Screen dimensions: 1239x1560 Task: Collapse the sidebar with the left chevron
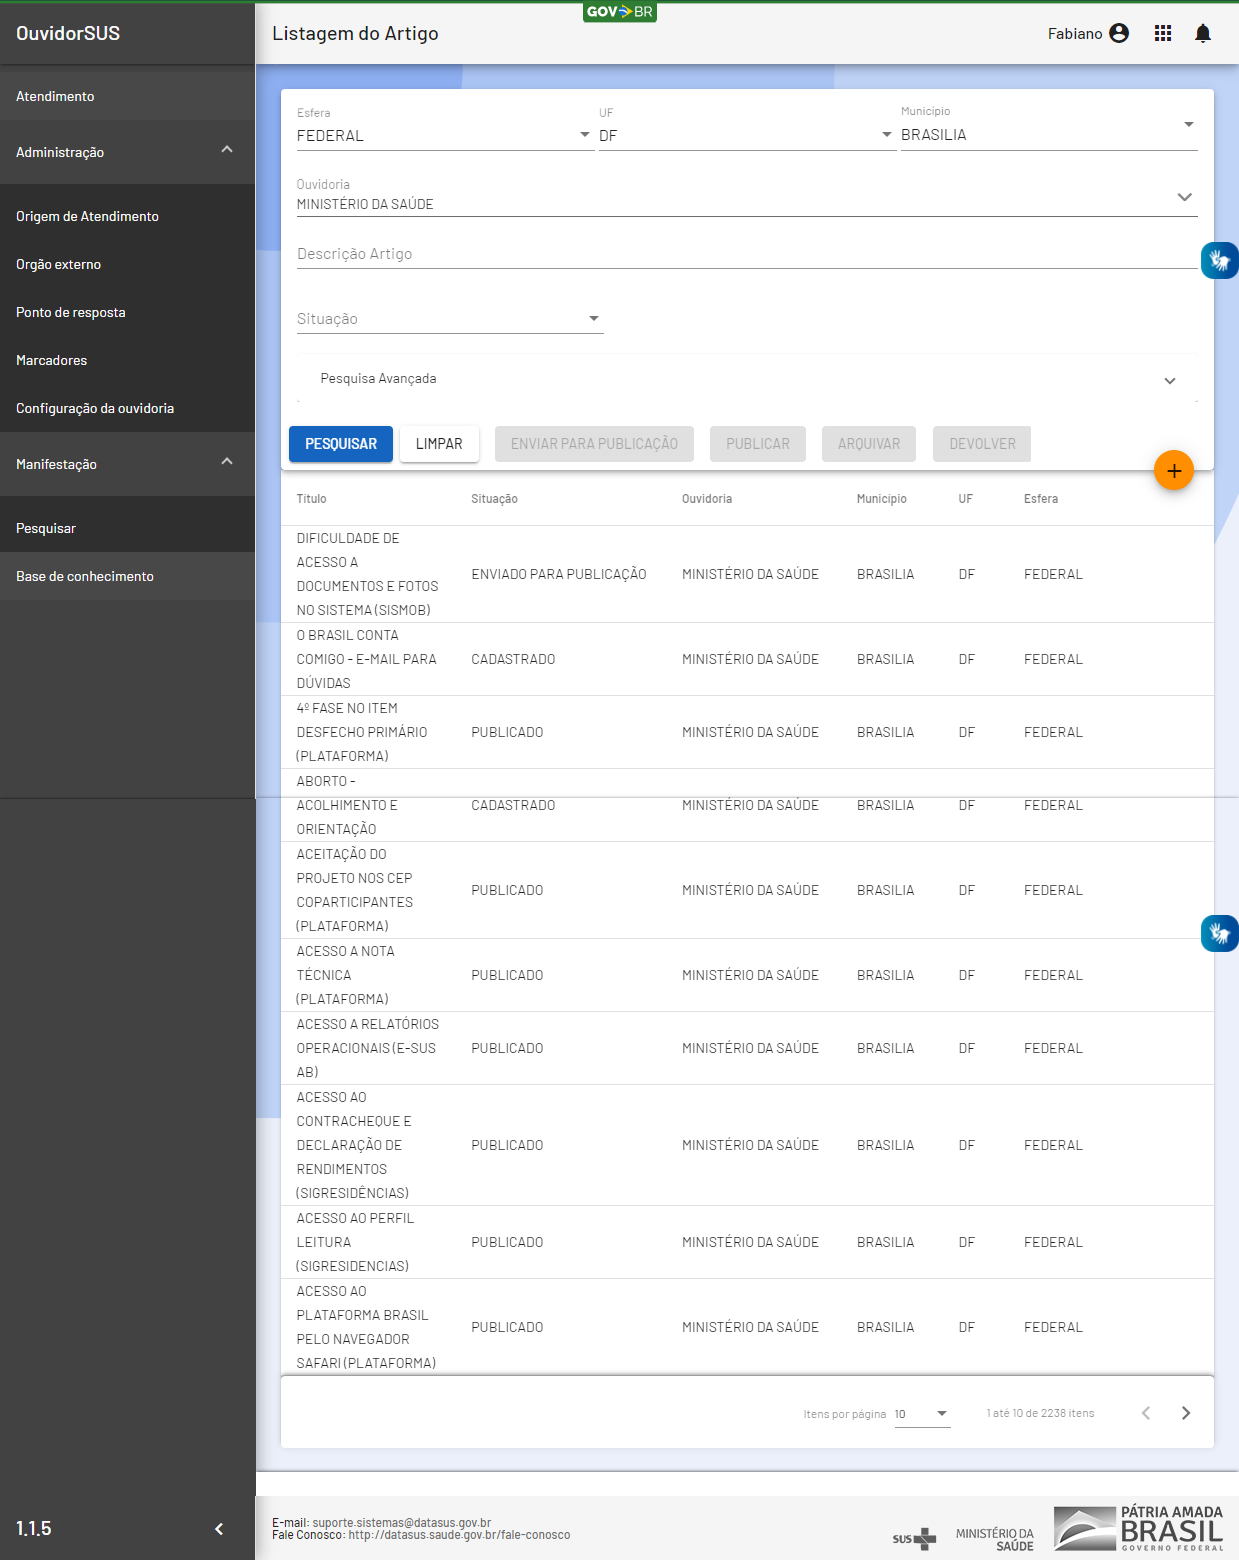point(219,1528)
